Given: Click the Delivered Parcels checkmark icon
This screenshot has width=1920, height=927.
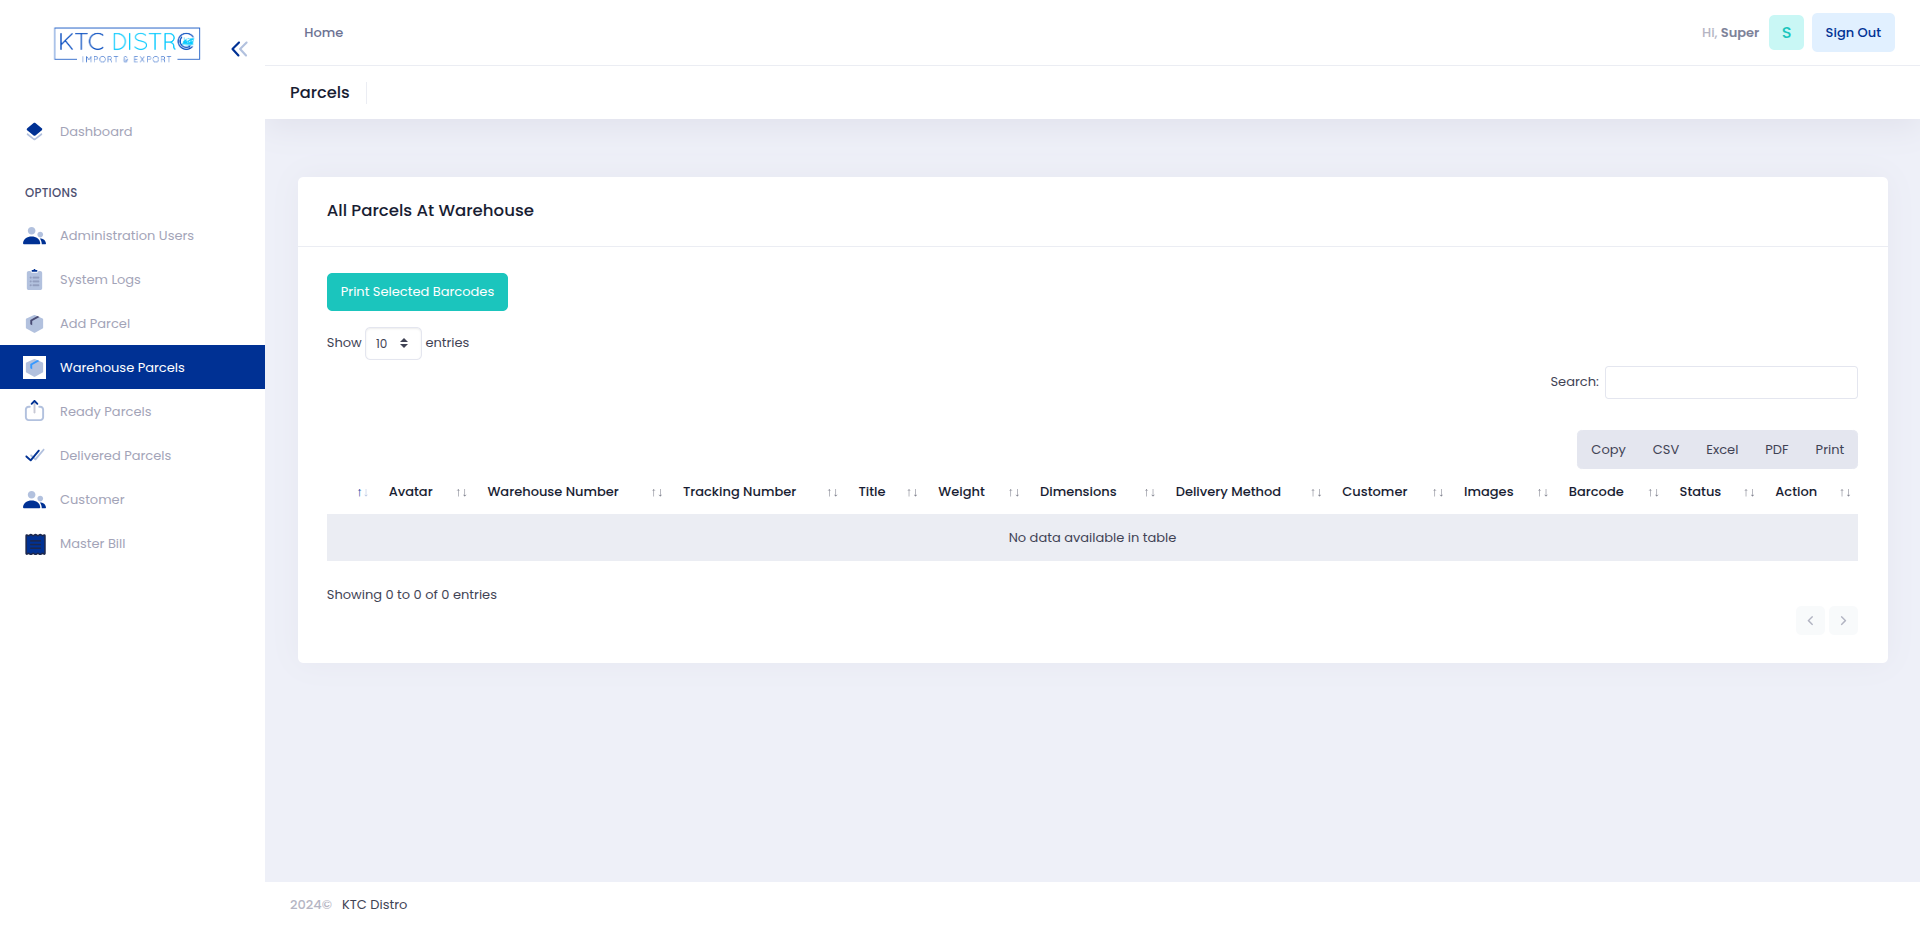Looking at the screenshot, I should pos(35,456).
